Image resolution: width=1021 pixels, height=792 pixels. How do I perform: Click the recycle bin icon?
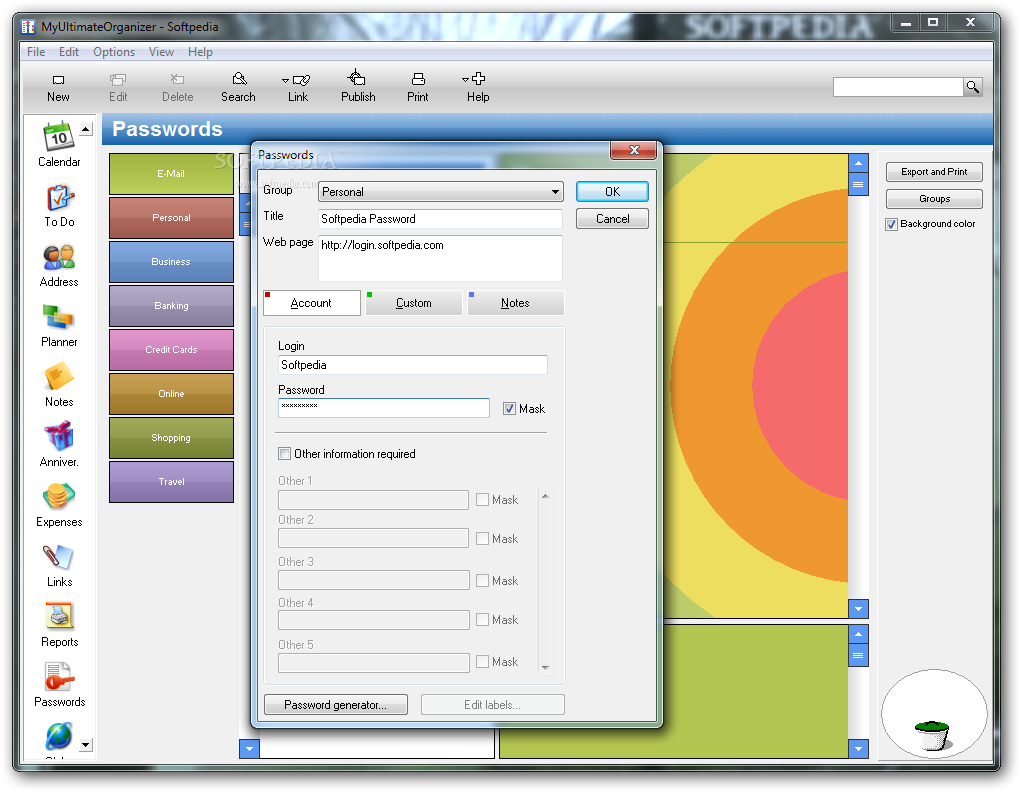pyautogui.click(x=932, y=735)
